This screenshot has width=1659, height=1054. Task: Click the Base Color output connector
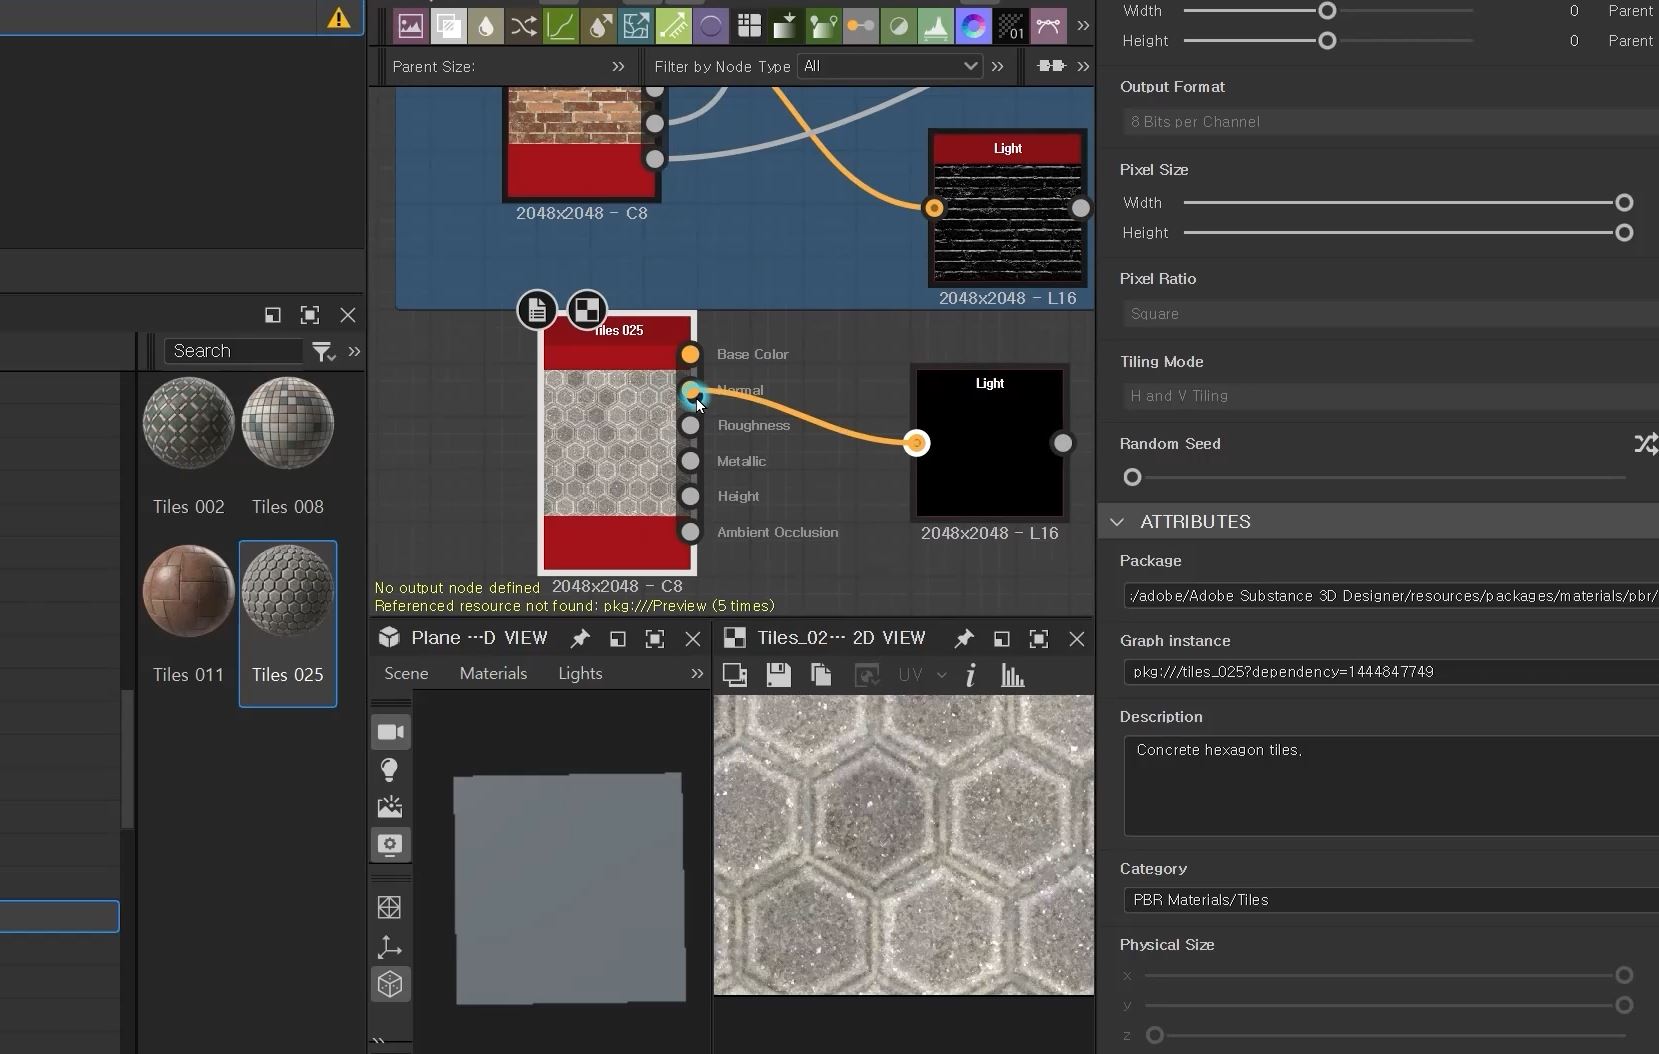pos(690,354)
